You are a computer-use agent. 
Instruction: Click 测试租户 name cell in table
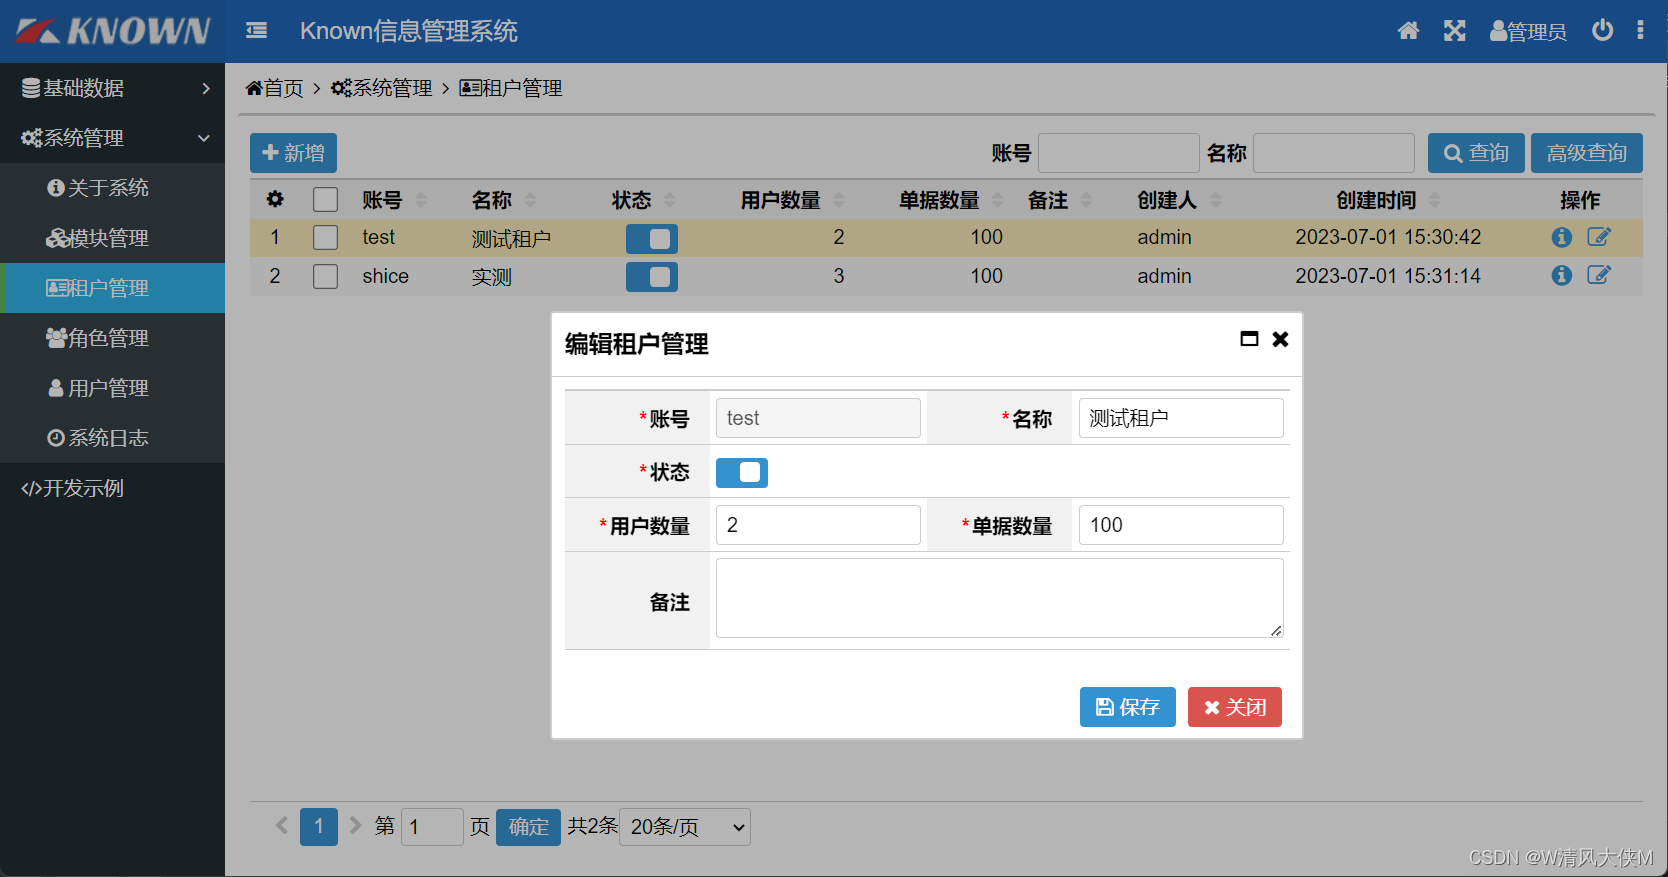511,238
